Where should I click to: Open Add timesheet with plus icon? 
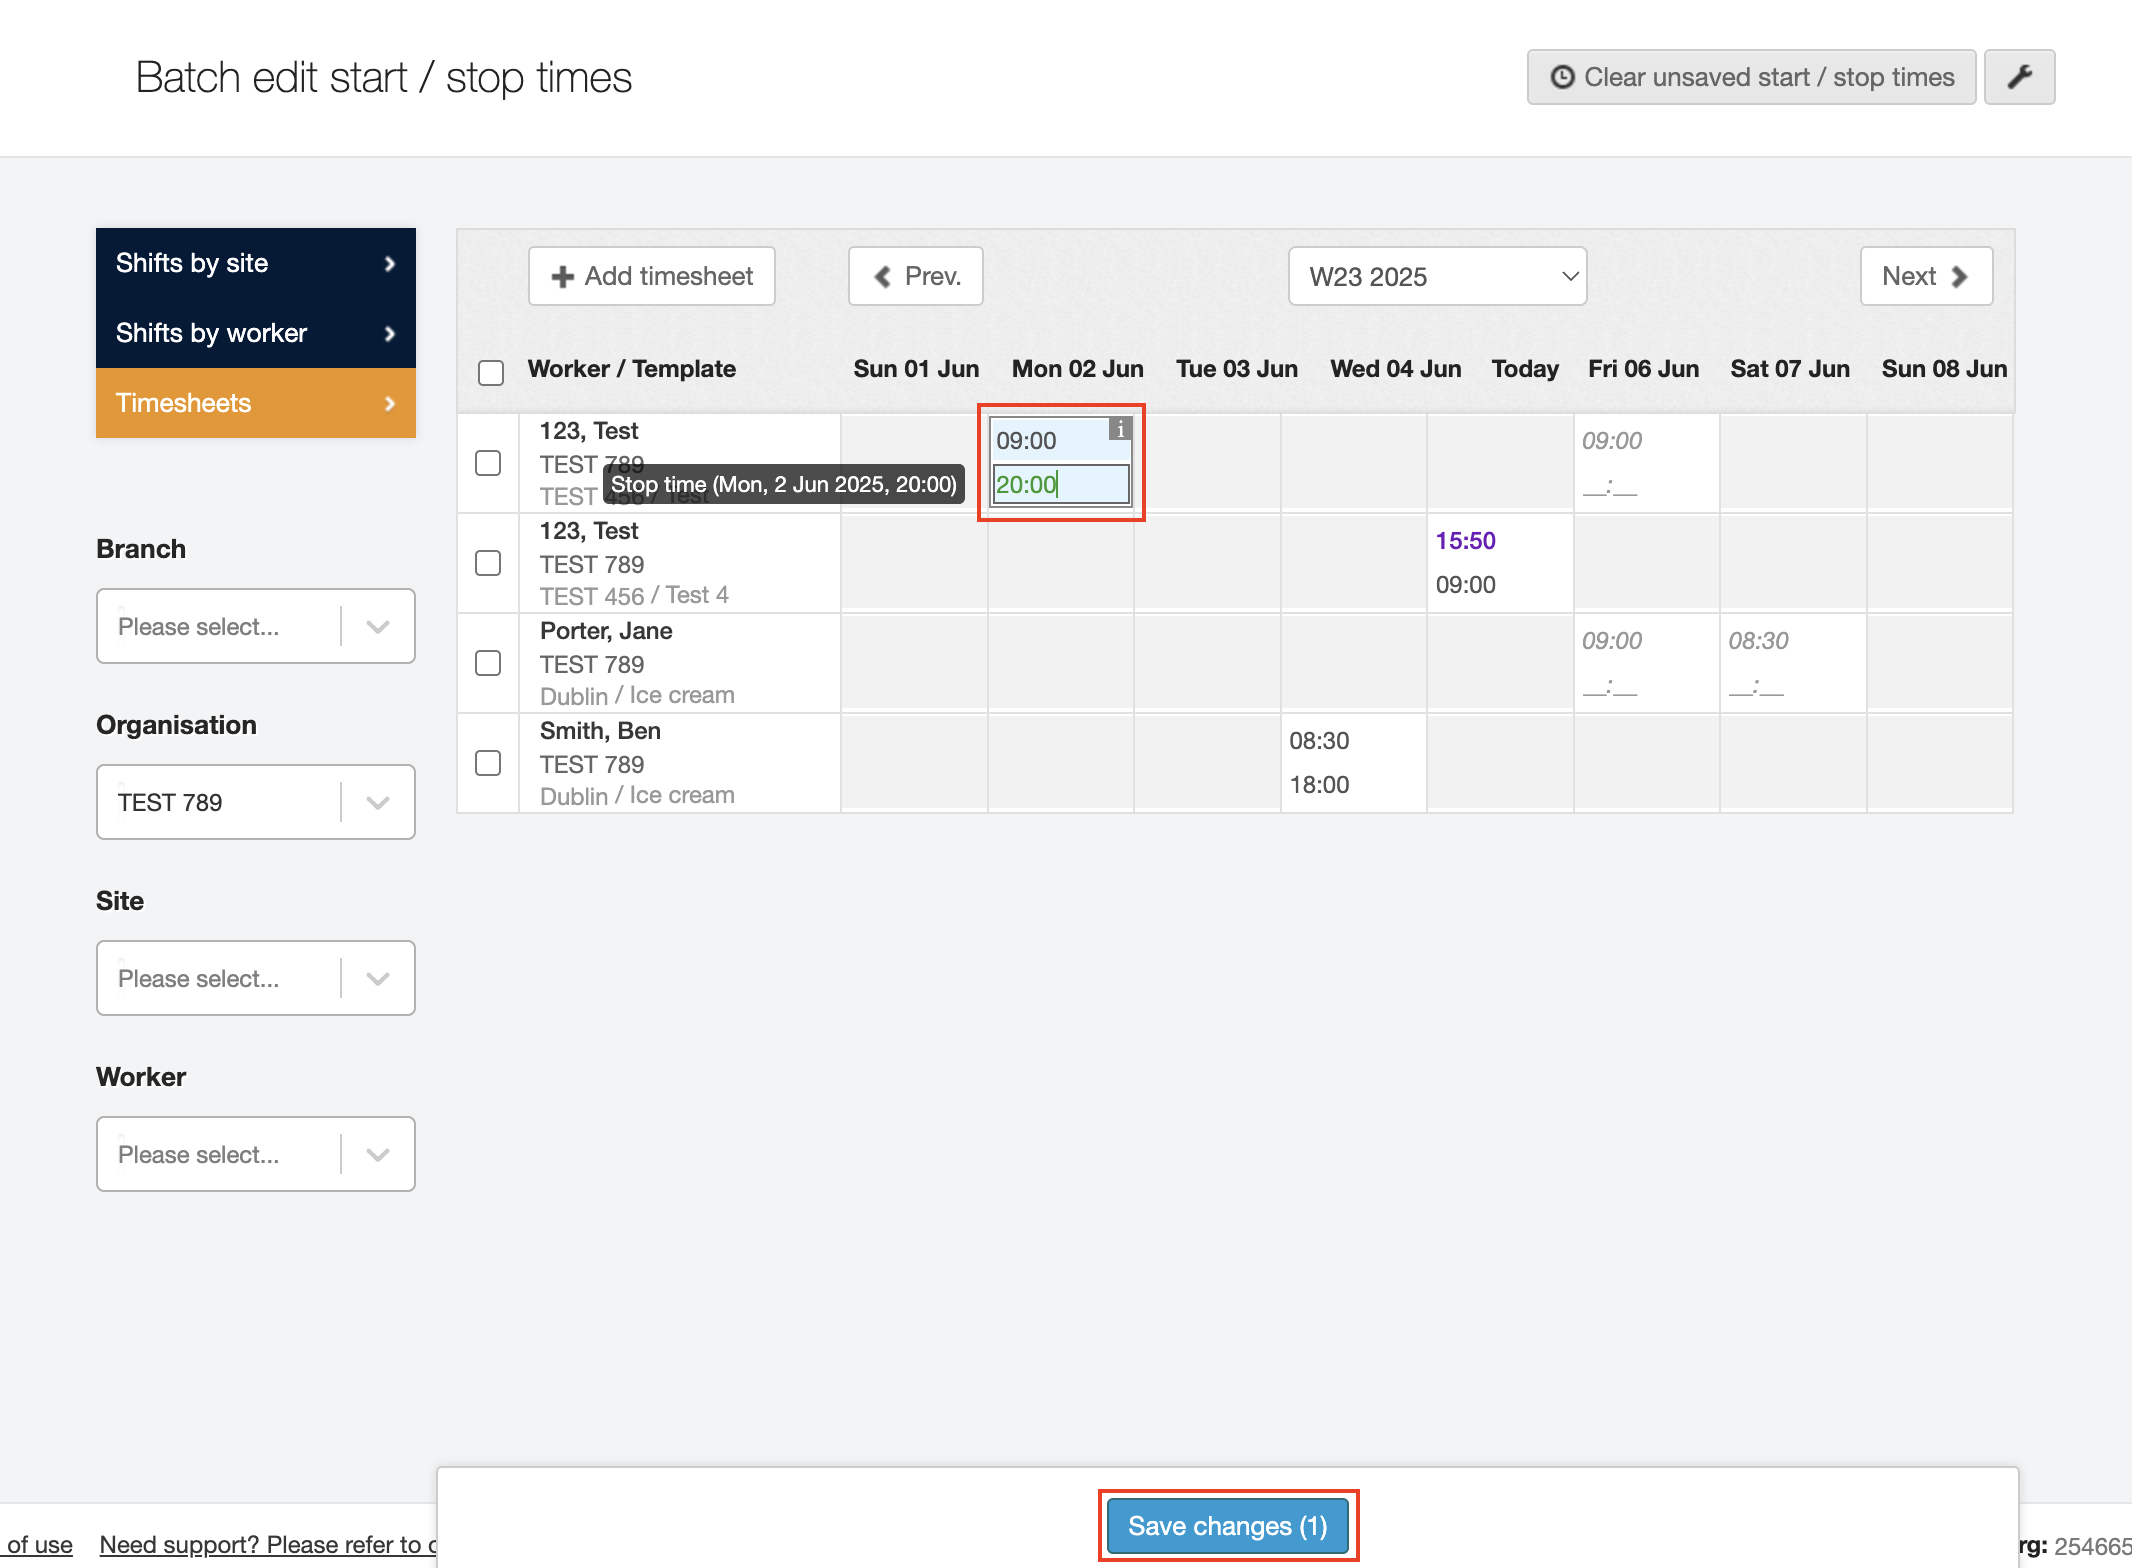coord(652,276)
